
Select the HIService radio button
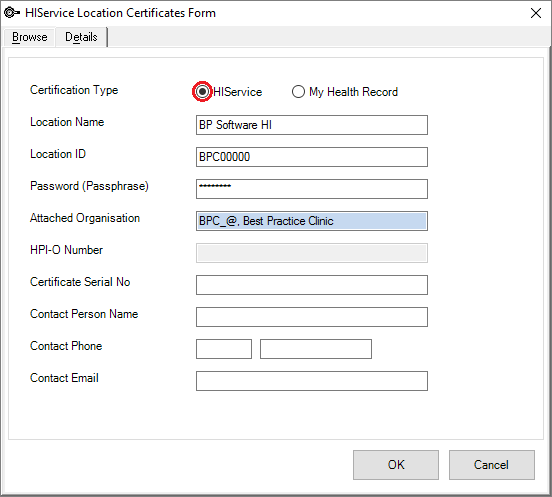[202, 92]
